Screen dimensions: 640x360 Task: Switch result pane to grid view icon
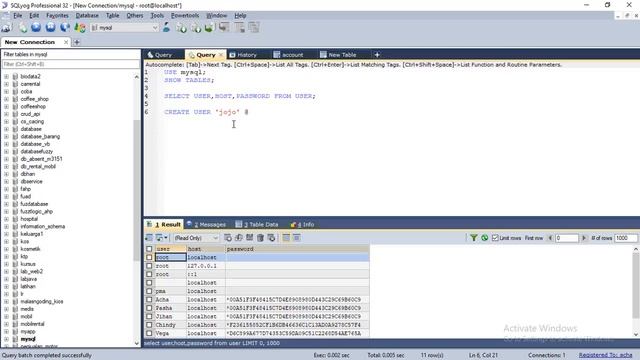286,238
